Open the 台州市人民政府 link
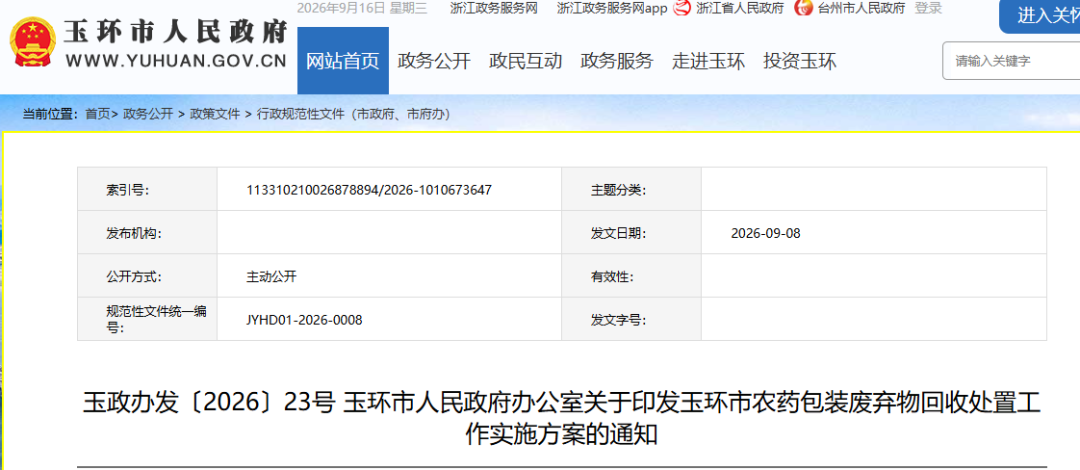Image resolution: width=1080 pixels, height=470 pixels. pyautogui.click(x=861, y=8)
